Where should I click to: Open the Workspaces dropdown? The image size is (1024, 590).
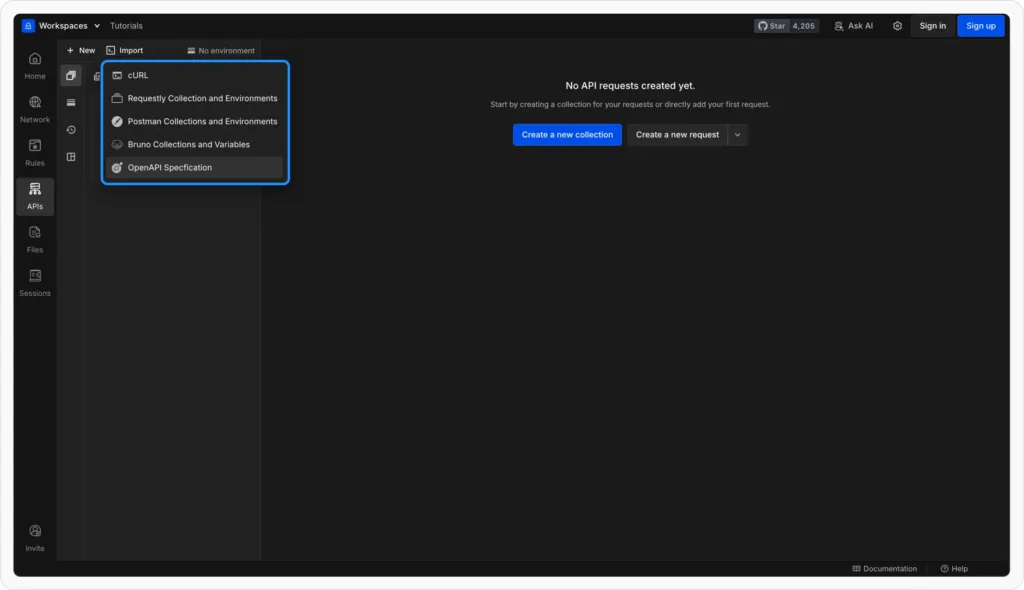[x=63, y=25]
